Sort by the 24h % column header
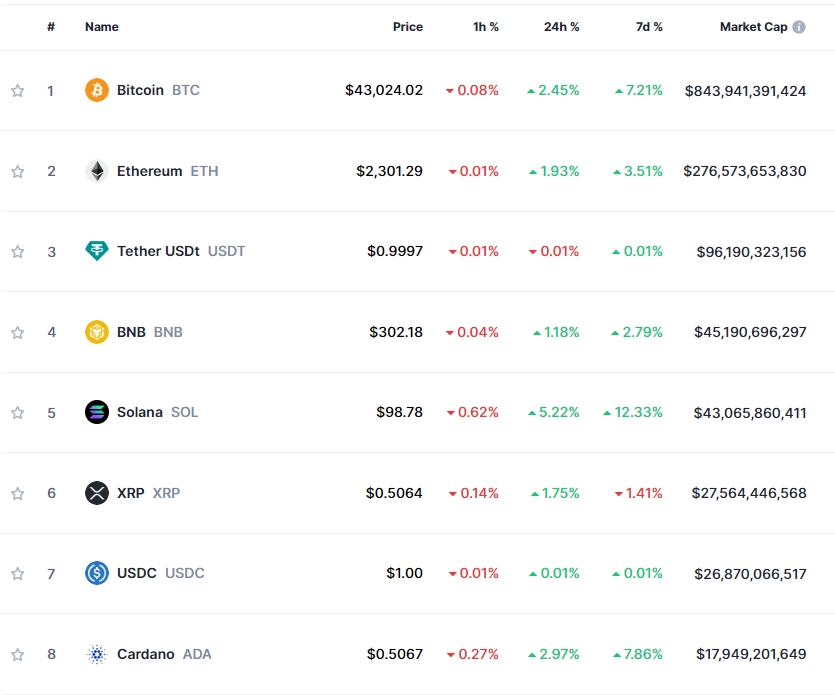Screen dimensions: 835x695 point(561,27)
